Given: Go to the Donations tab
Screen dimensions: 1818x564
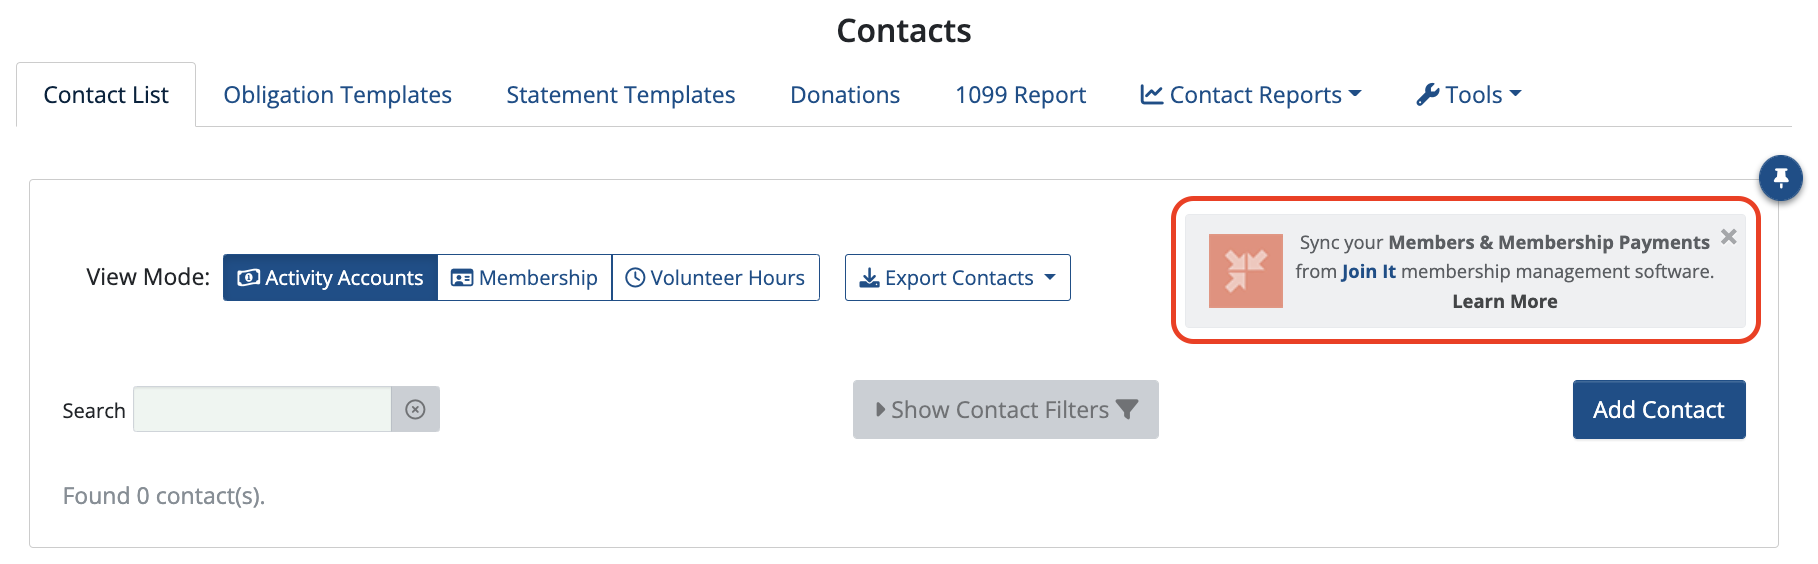Looking at the screenshot, I should (x=845, y=95).
